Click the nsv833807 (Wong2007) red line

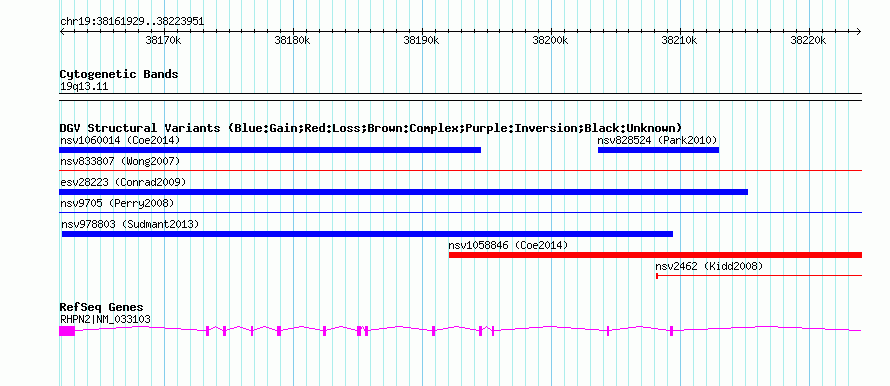coord(460,170)
